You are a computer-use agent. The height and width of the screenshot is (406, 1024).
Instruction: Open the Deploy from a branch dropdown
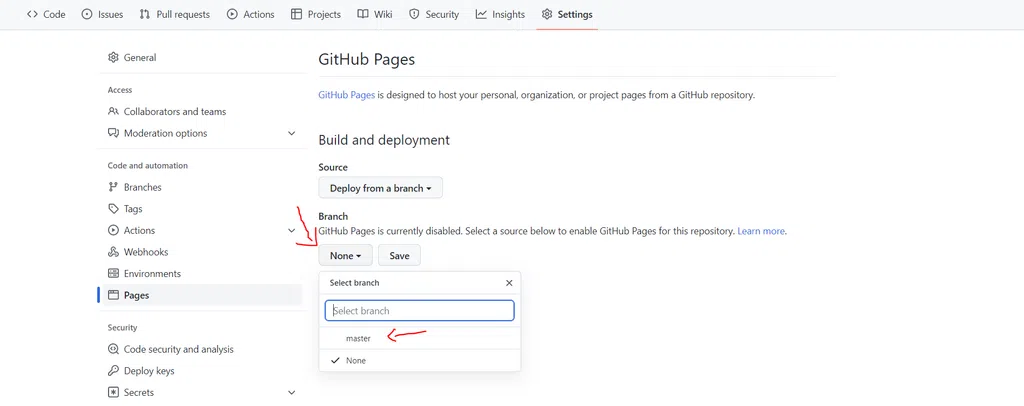[x=381, y=188]
